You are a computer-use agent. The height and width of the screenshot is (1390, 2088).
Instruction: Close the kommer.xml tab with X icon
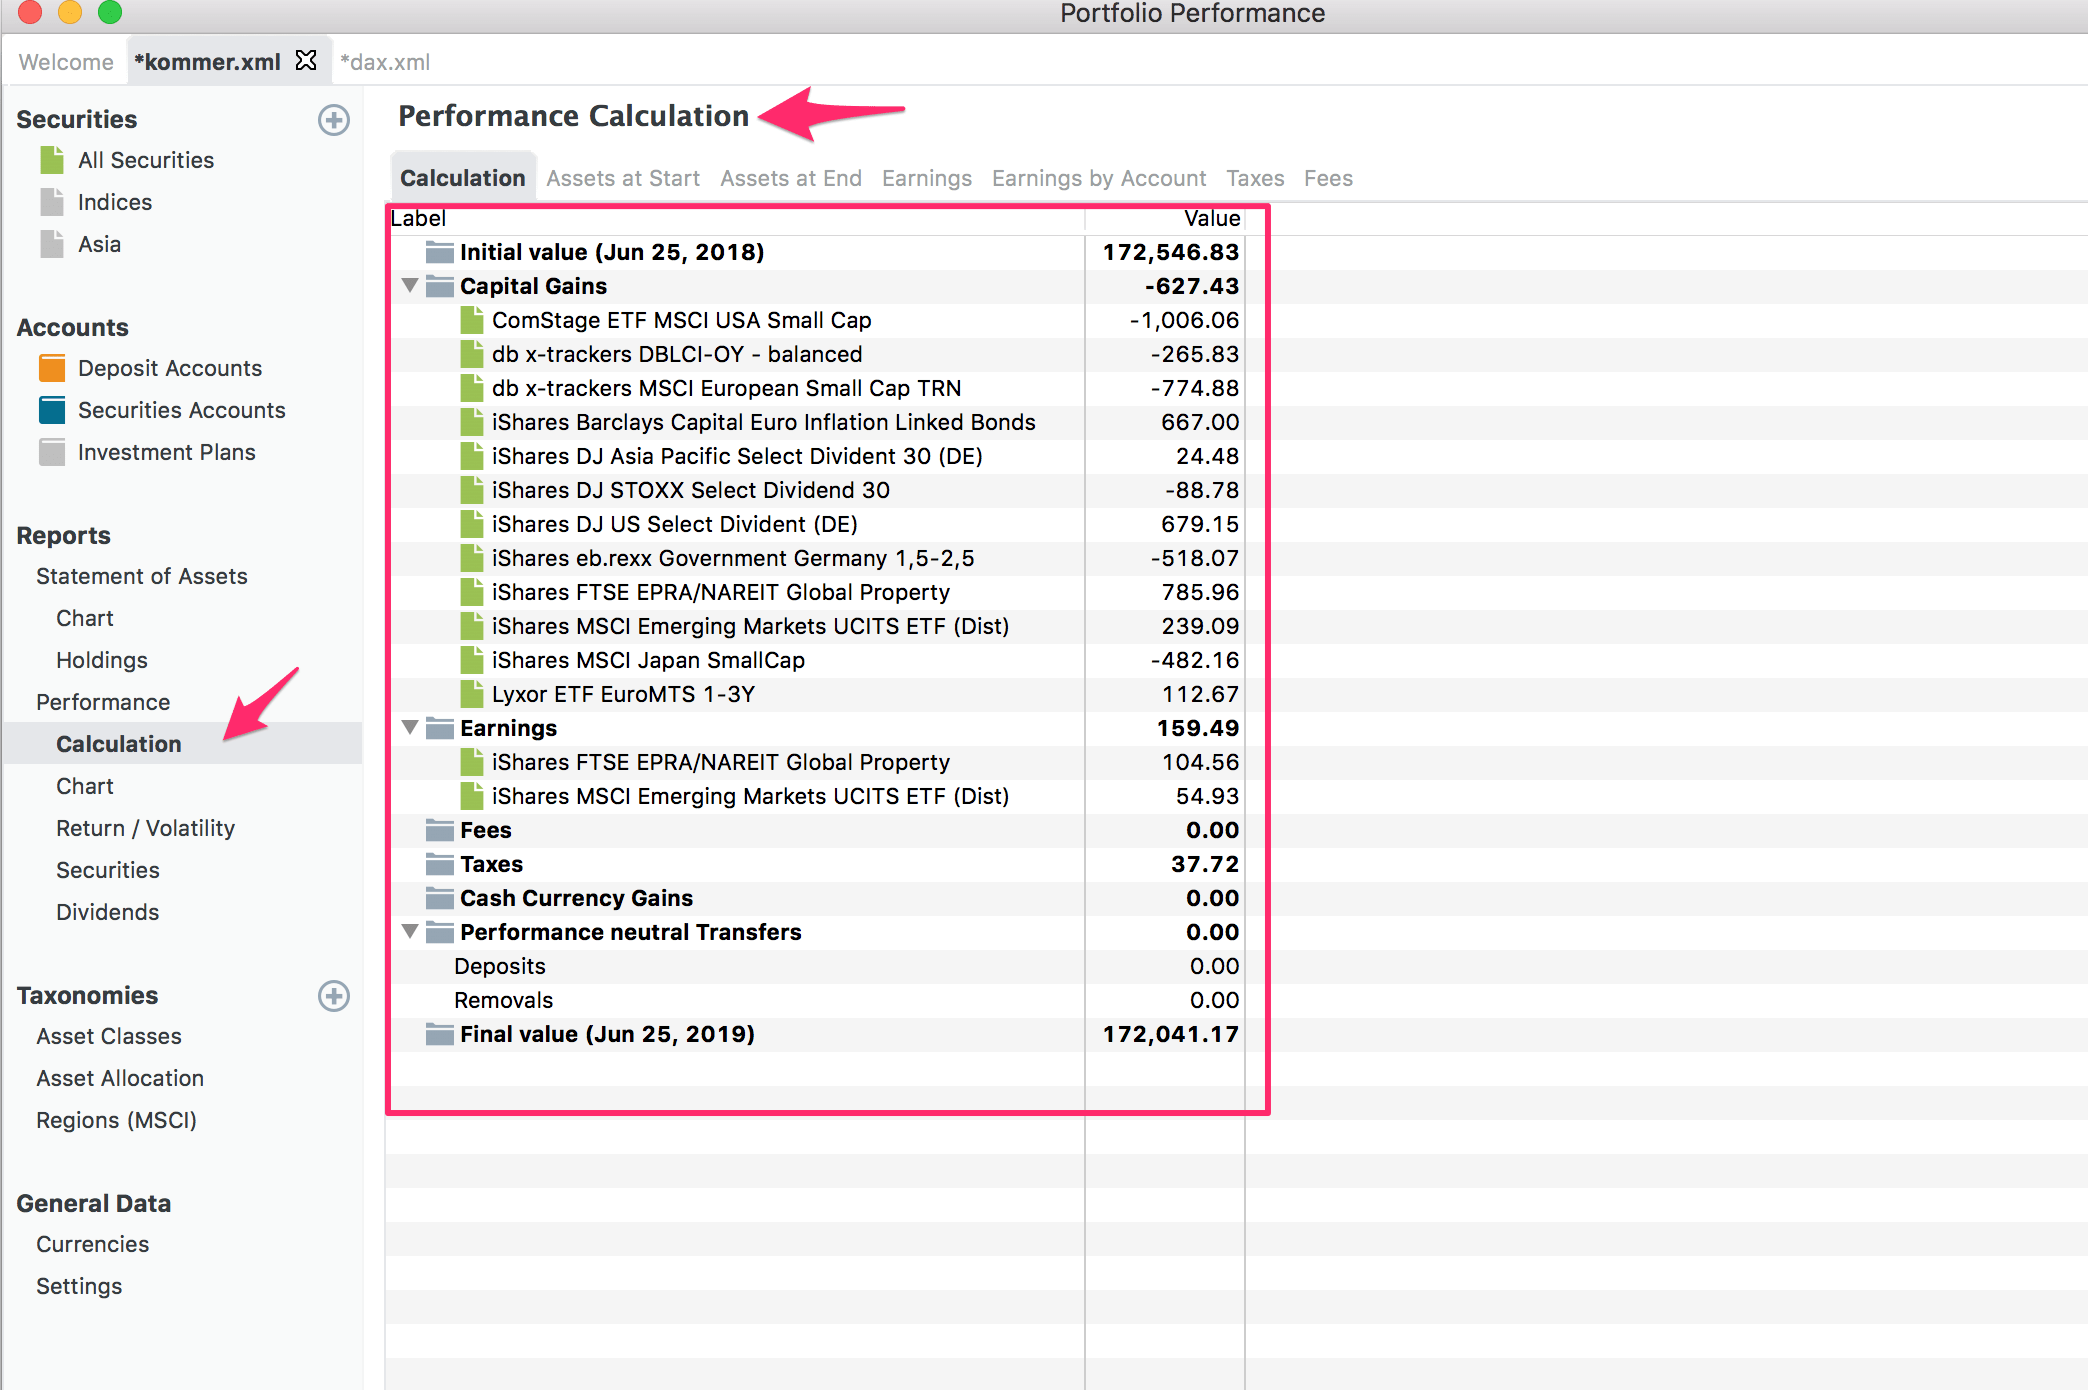[306, 61]
